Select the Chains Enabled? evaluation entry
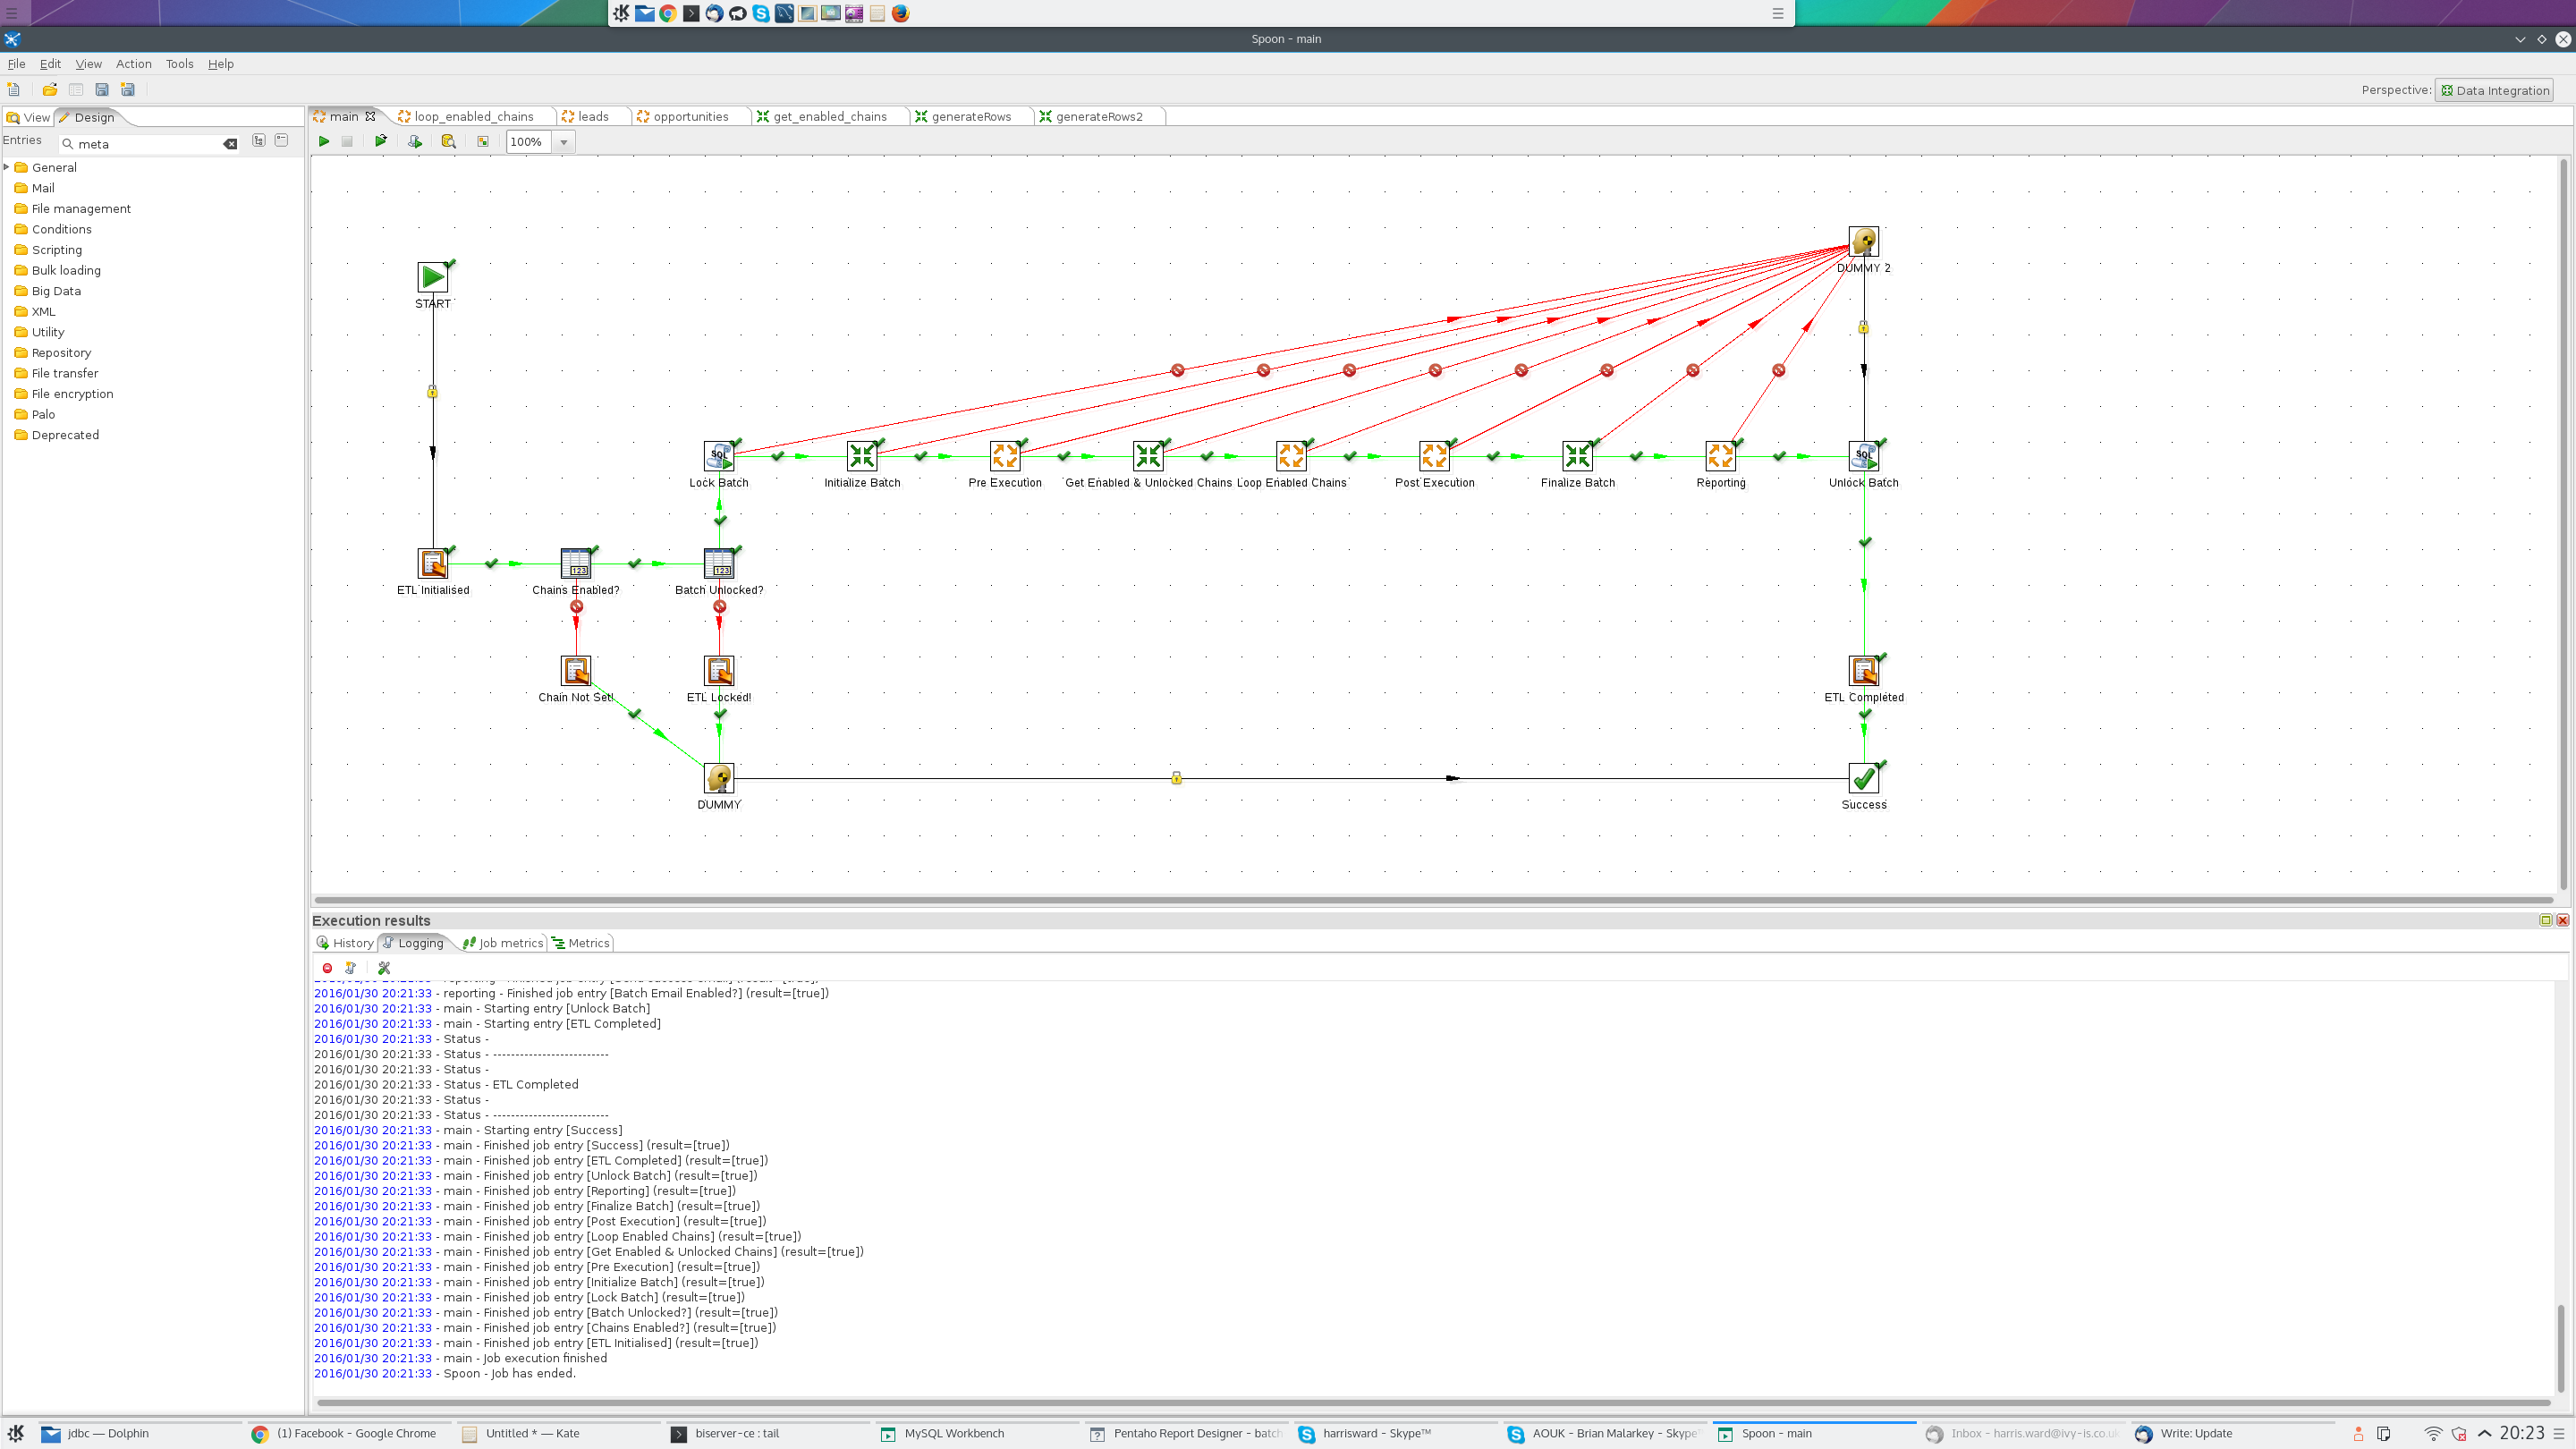Screen dimensions: 2576x1449 coord(576,563)
